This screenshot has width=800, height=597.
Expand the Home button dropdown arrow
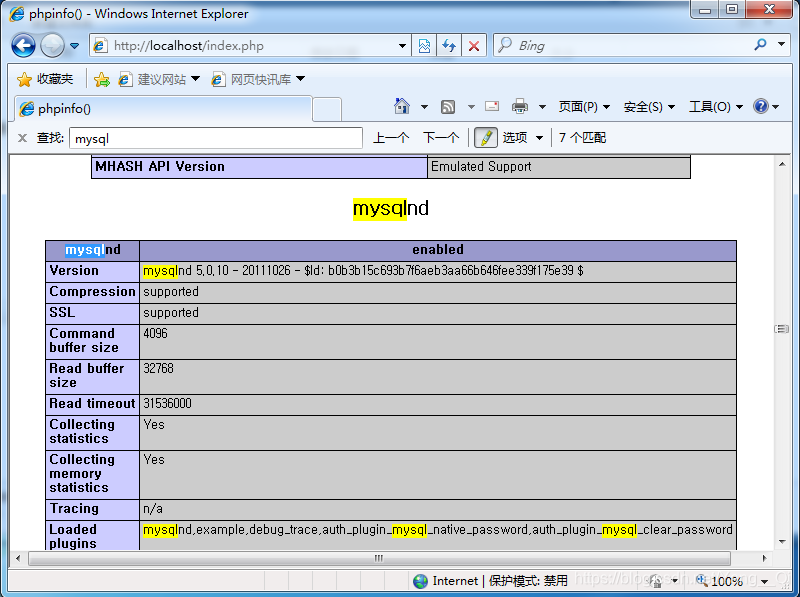coord(424,107)
